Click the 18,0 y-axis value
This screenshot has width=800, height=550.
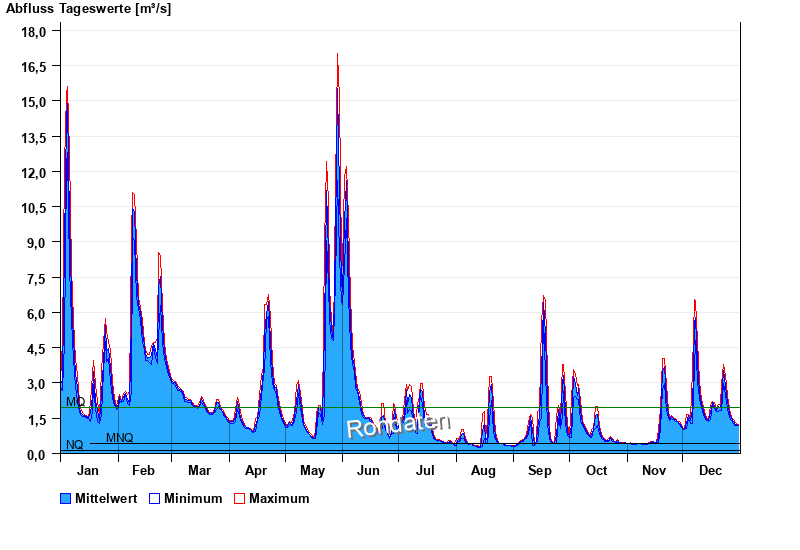[x=34, y=31]
